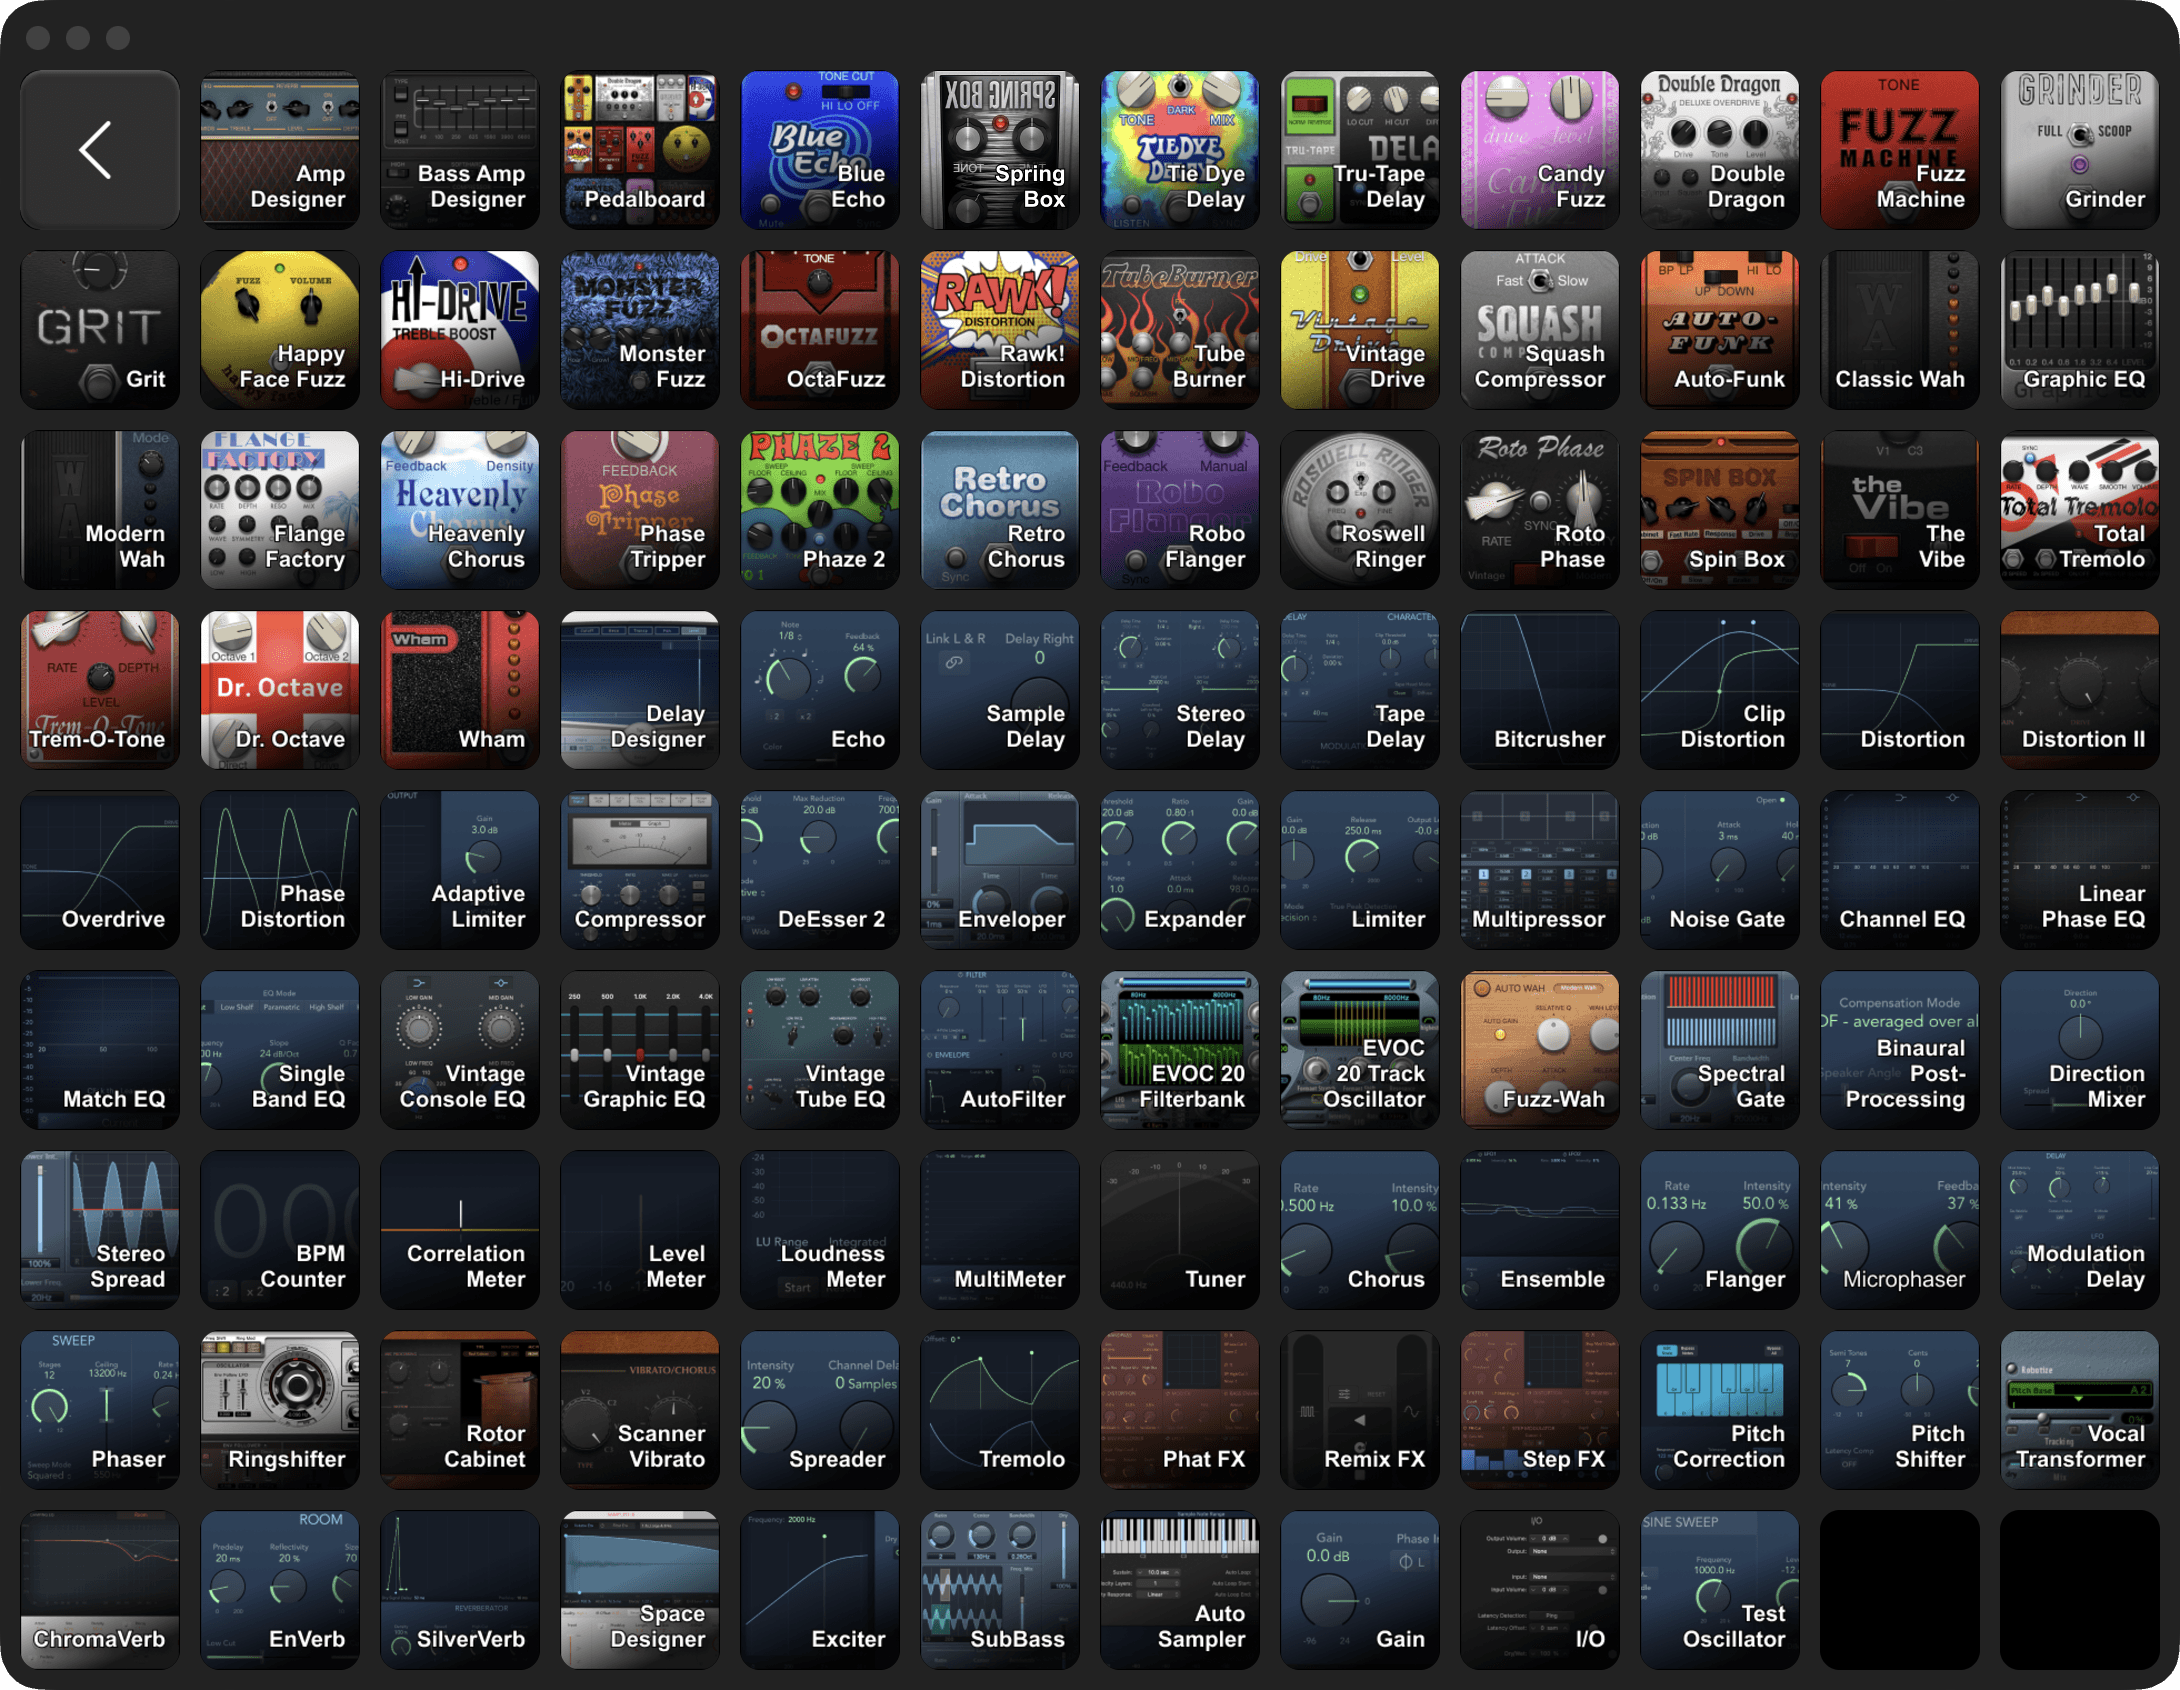The height and width of the screenshot is (1690, 2180).
Task: Open the ChromaVerb reverb
Action: [100, 1590]
